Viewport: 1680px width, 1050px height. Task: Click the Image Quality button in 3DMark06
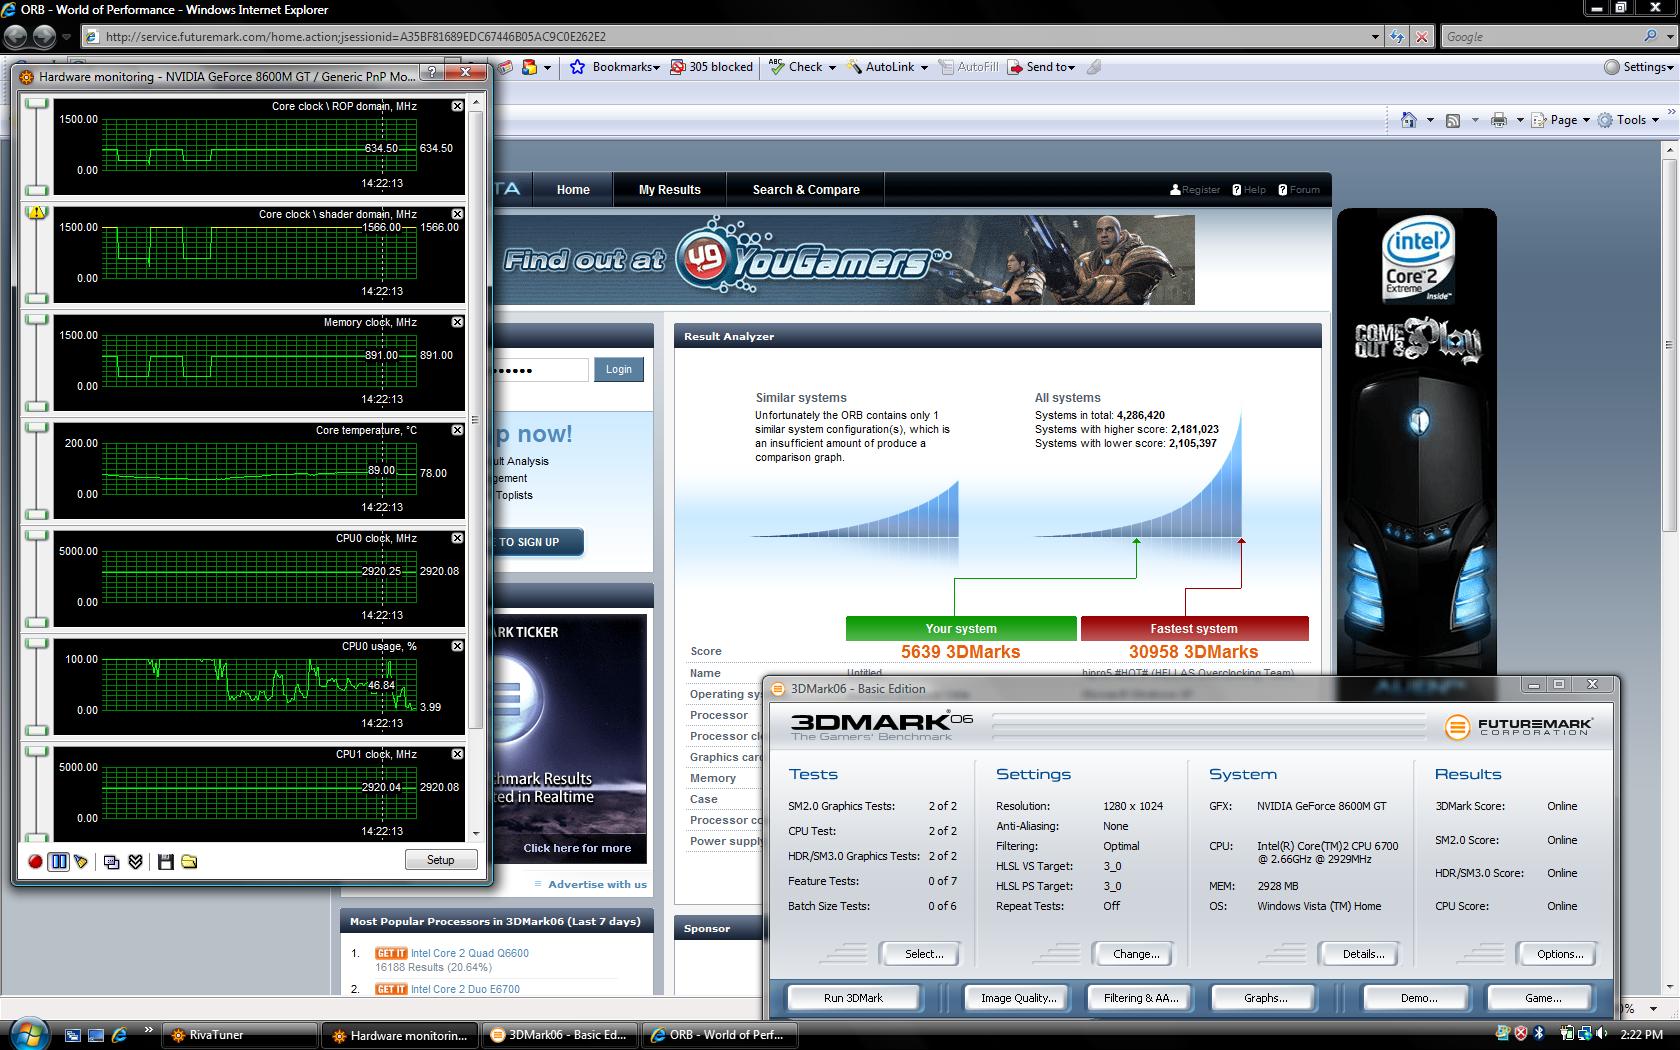coord(1018,997)
